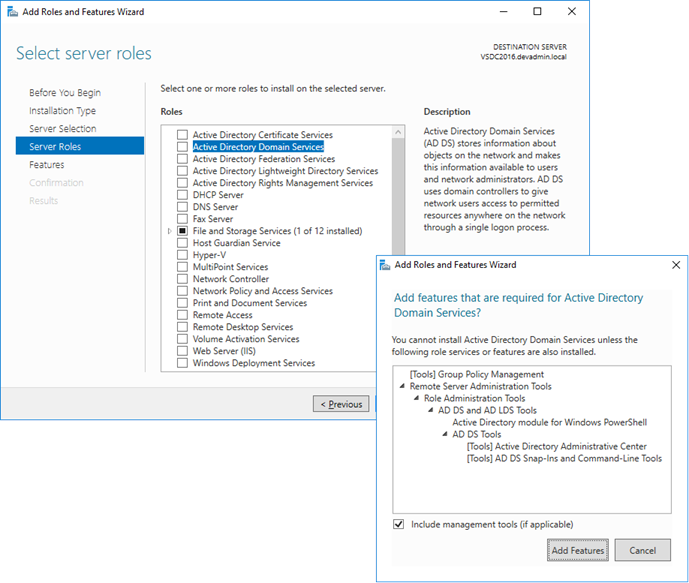Image resolution: width=689 pixels, height=583 pixels.
Task: Uncheck Include management tools option
Action: (399, 524)
